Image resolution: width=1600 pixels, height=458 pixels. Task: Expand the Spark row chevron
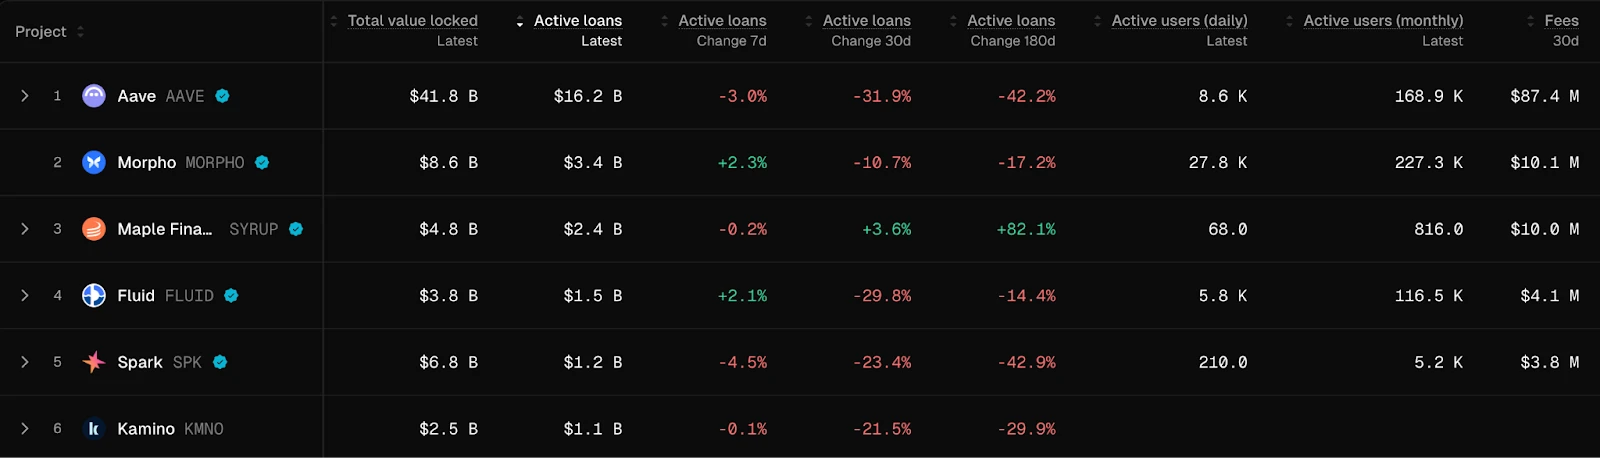point(25,362)
